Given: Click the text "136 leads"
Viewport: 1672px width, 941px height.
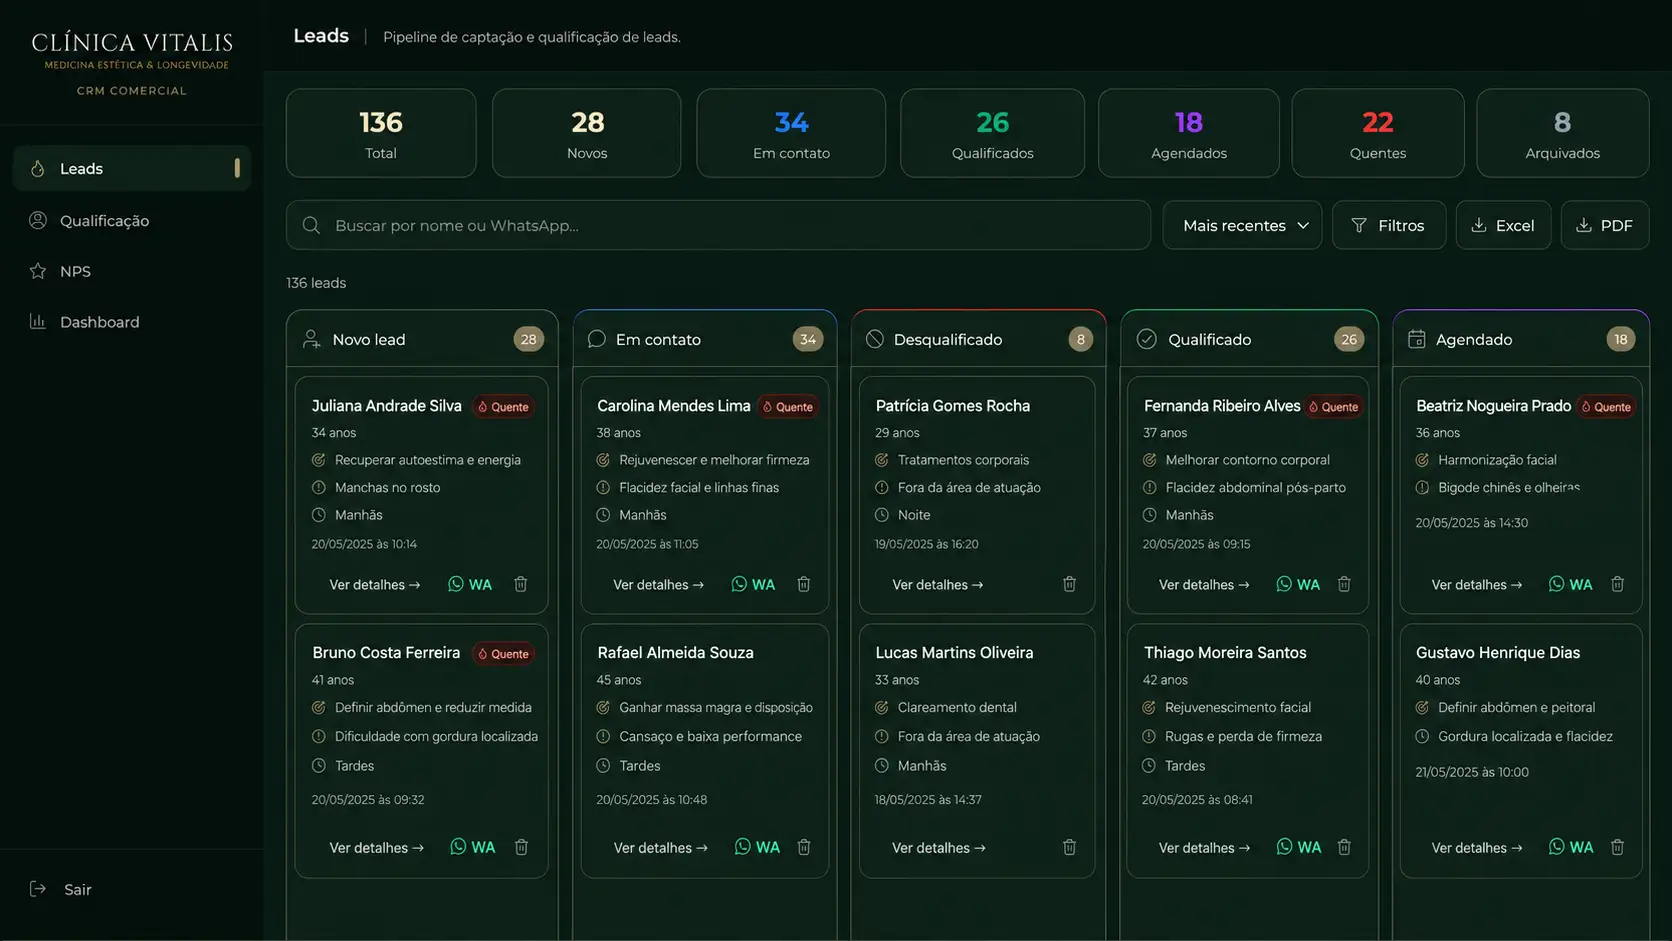Looking at the screenshot, I should coord(316,283).
